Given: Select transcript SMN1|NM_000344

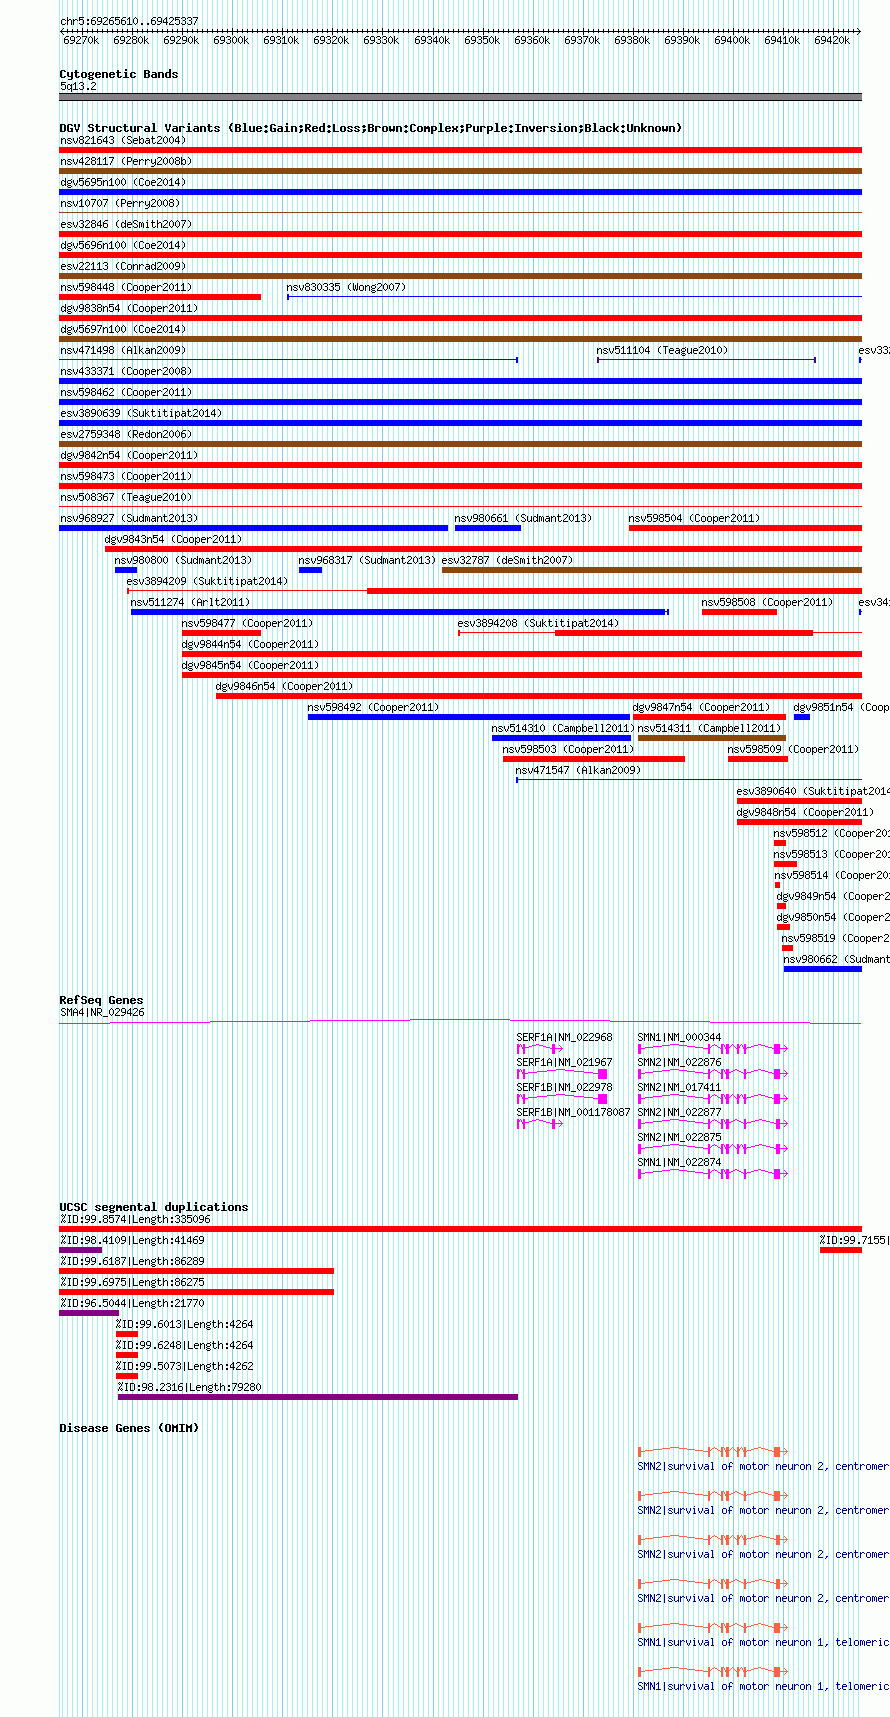Looking at the screenshot, I should pos(713,1049).
